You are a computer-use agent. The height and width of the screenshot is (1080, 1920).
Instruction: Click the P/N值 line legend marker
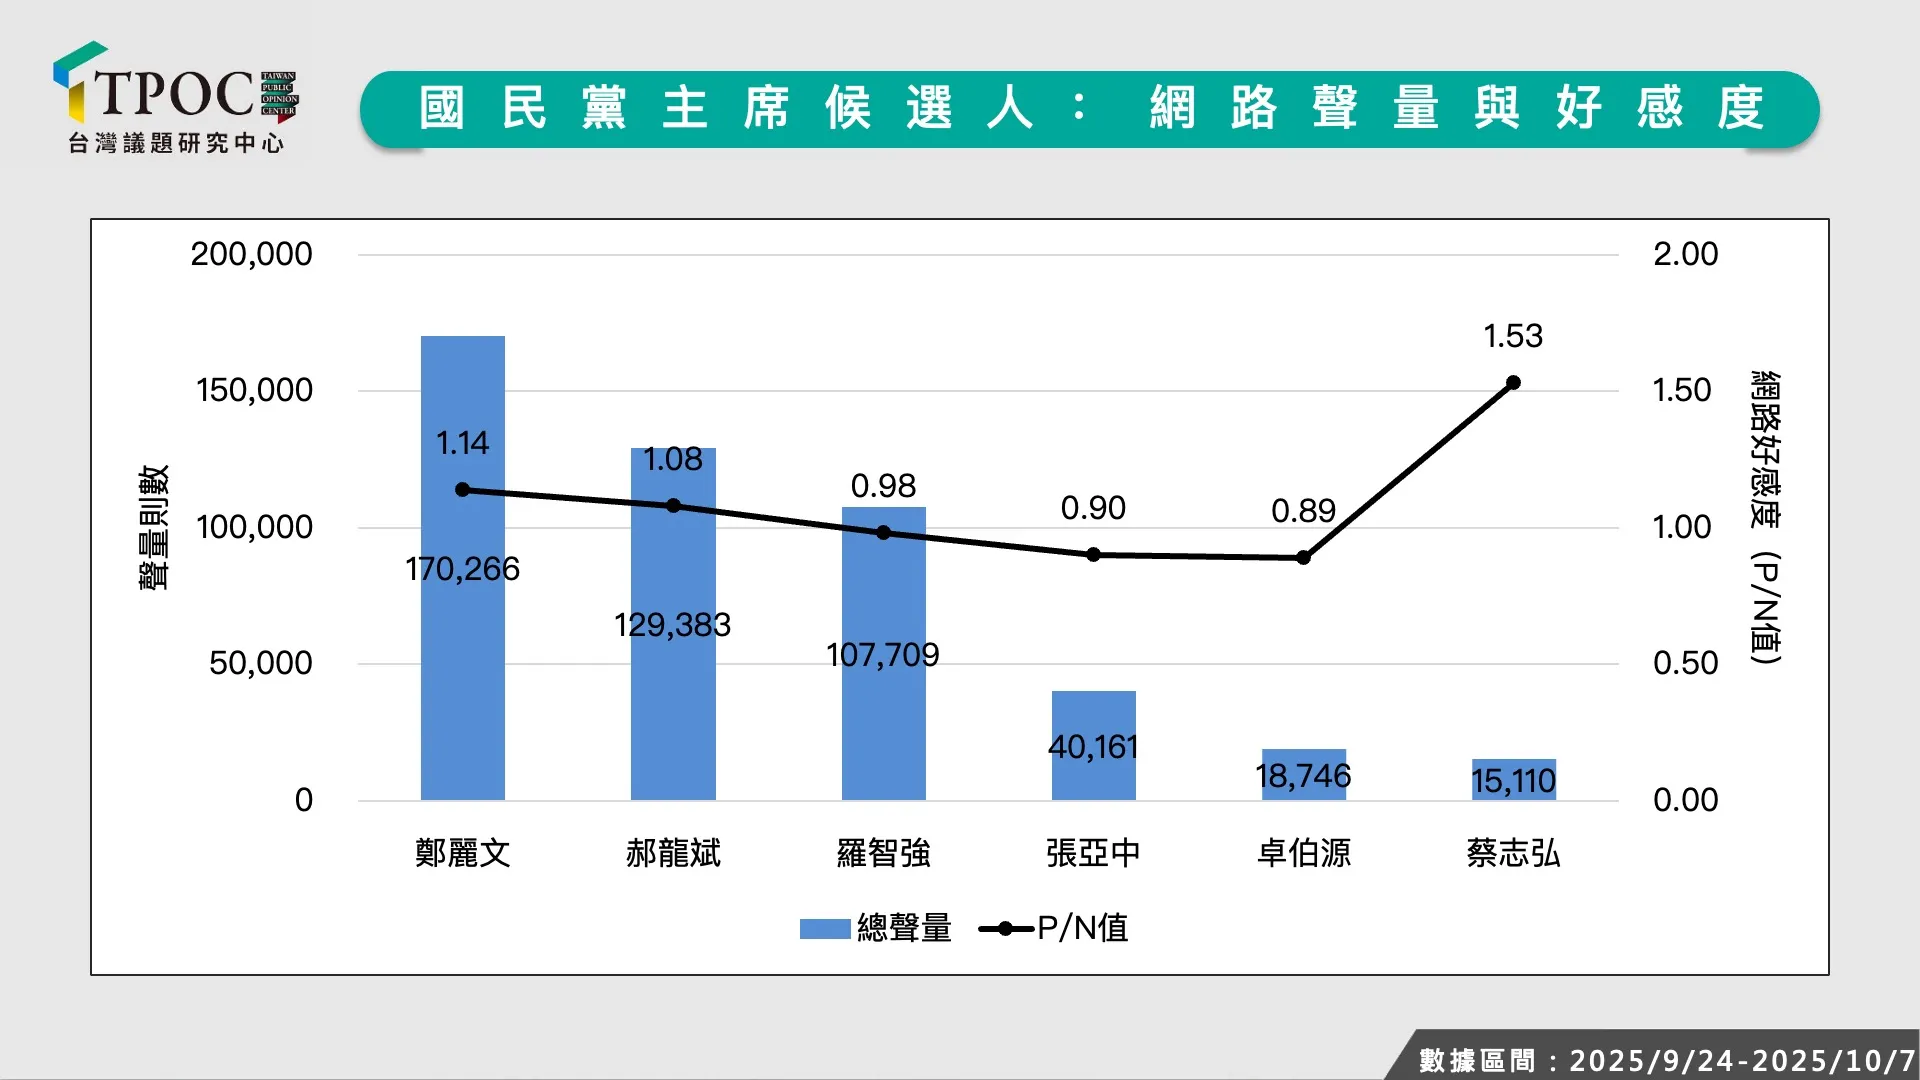point(1009,929)
